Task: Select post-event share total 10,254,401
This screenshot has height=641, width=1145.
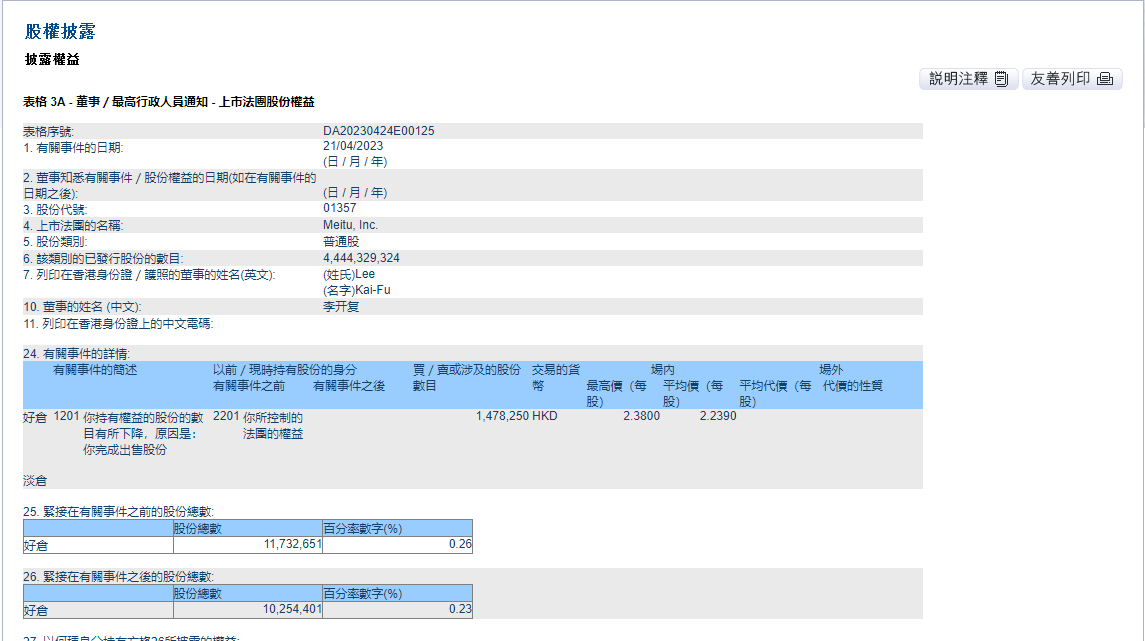Action: tap(293, 609)
